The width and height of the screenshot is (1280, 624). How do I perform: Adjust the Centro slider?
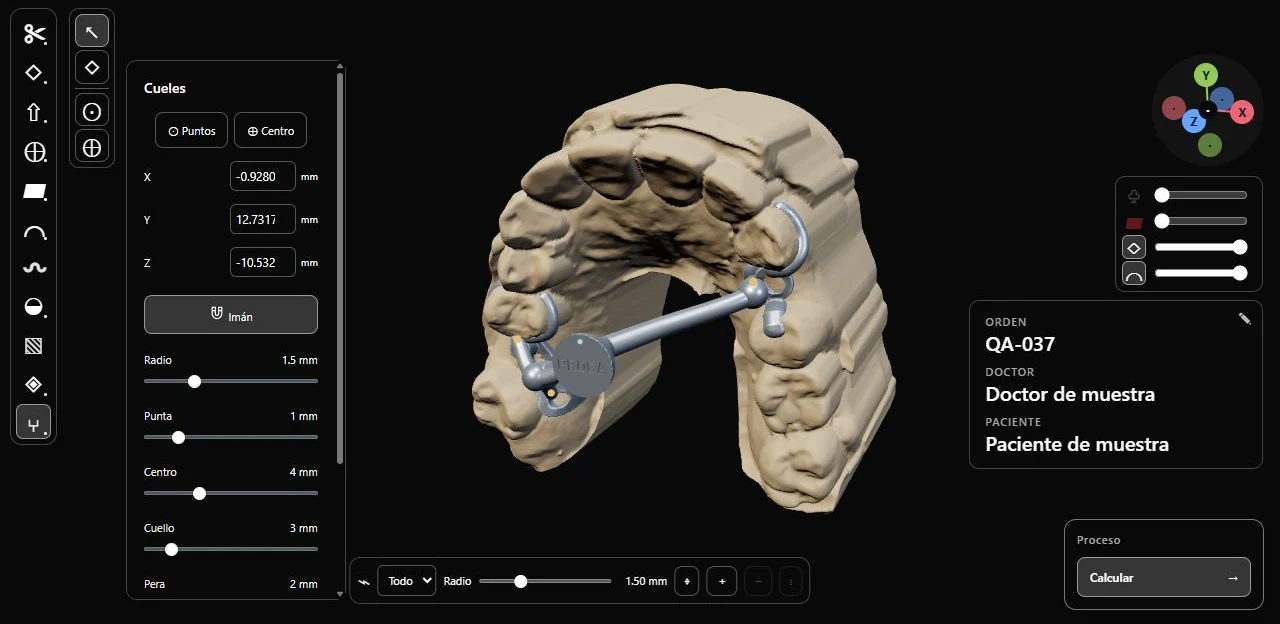click(x=231, y=493)
